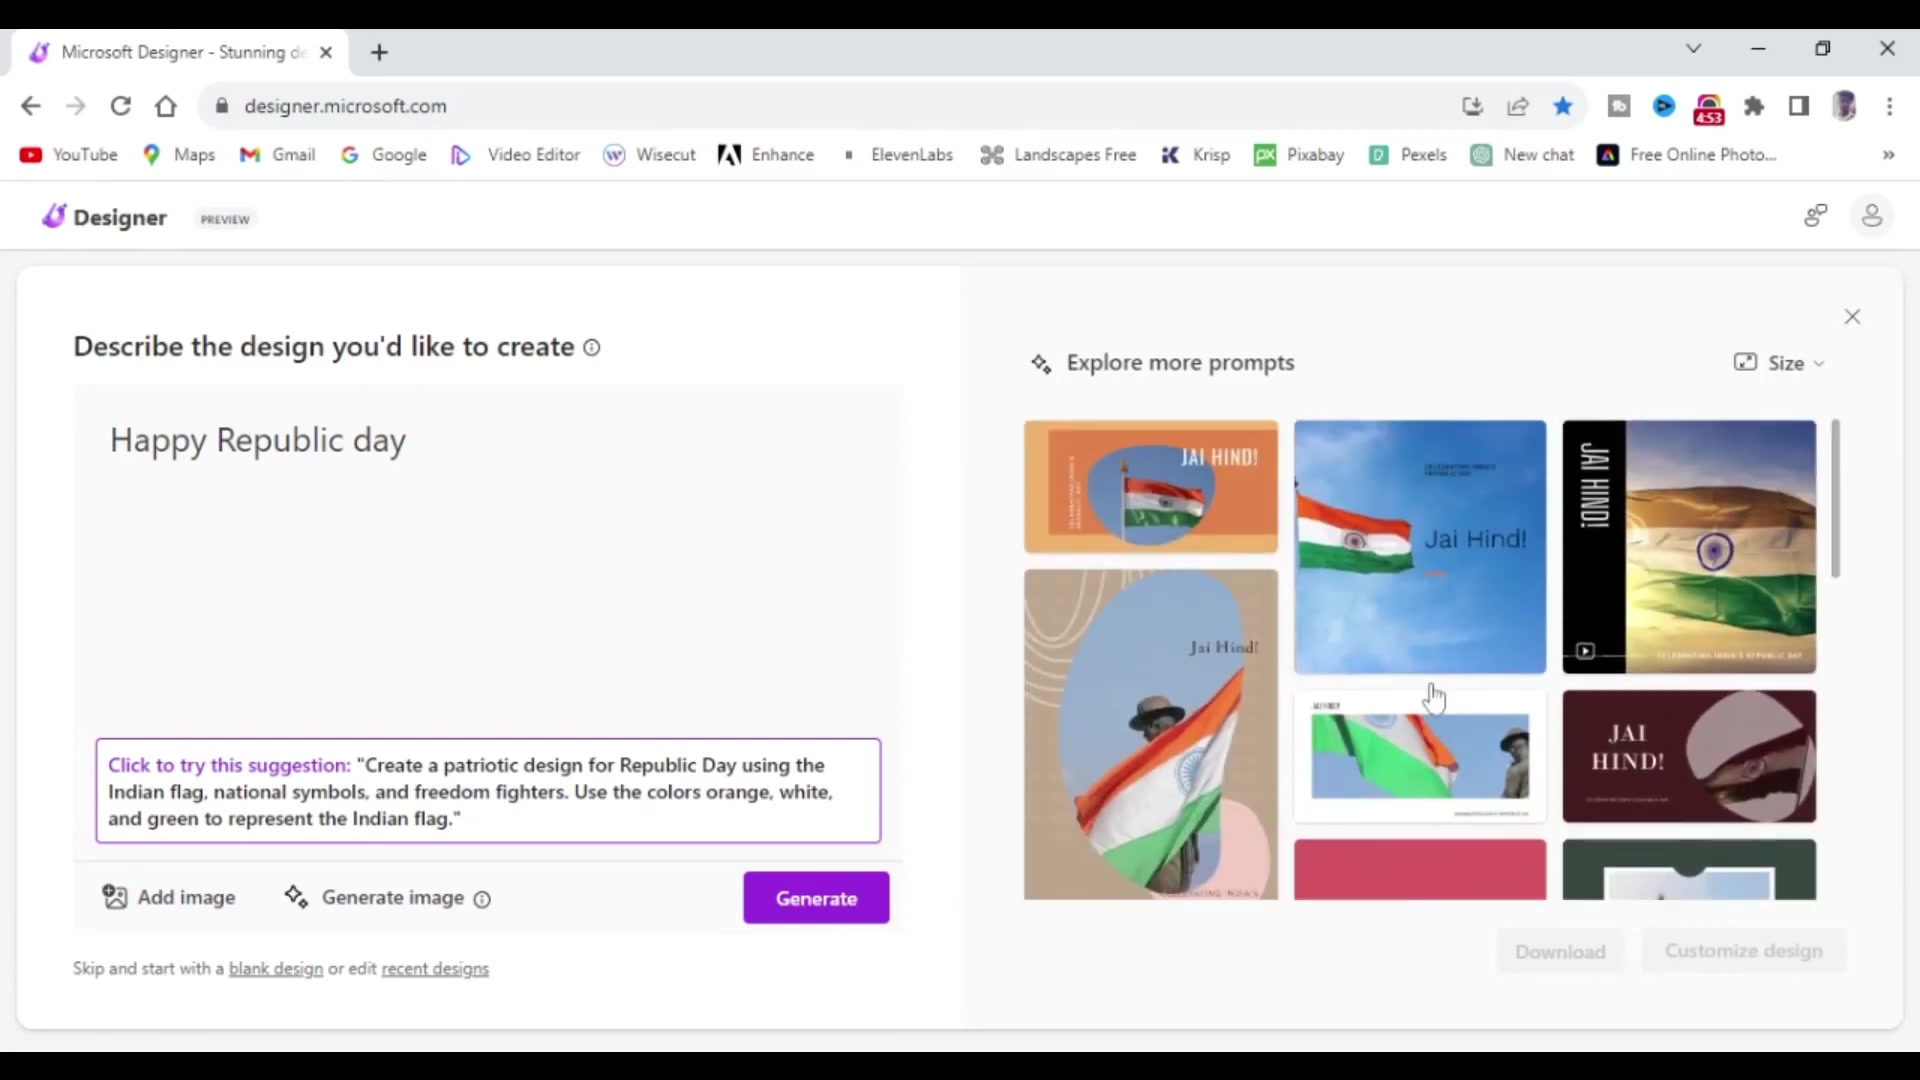Close the explore prompts panel

(x=1852, y=317)
